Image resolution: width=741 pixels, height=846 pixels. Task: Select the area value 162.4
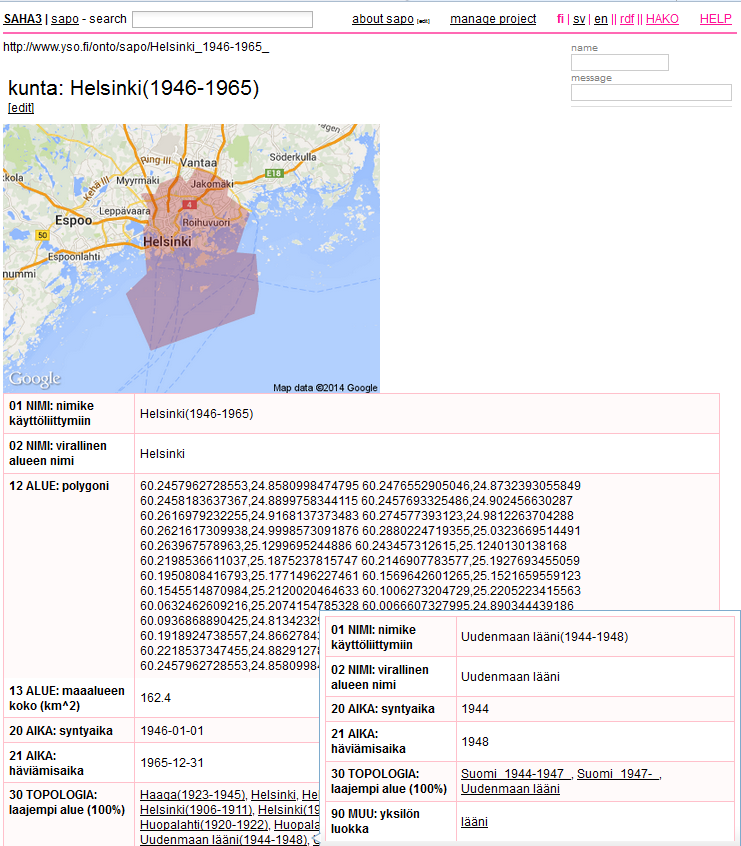click(x=155, y=698)
